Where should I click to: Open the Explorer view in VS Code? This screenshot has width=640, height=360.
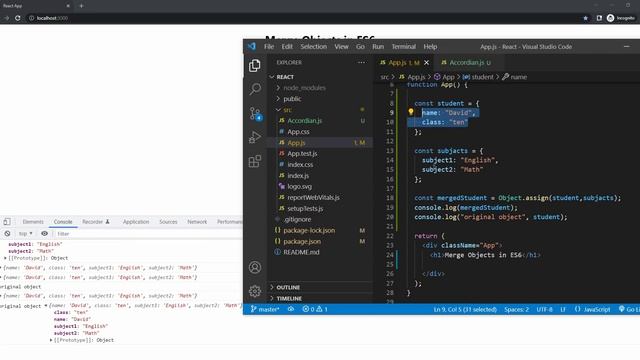click(255, 65)
